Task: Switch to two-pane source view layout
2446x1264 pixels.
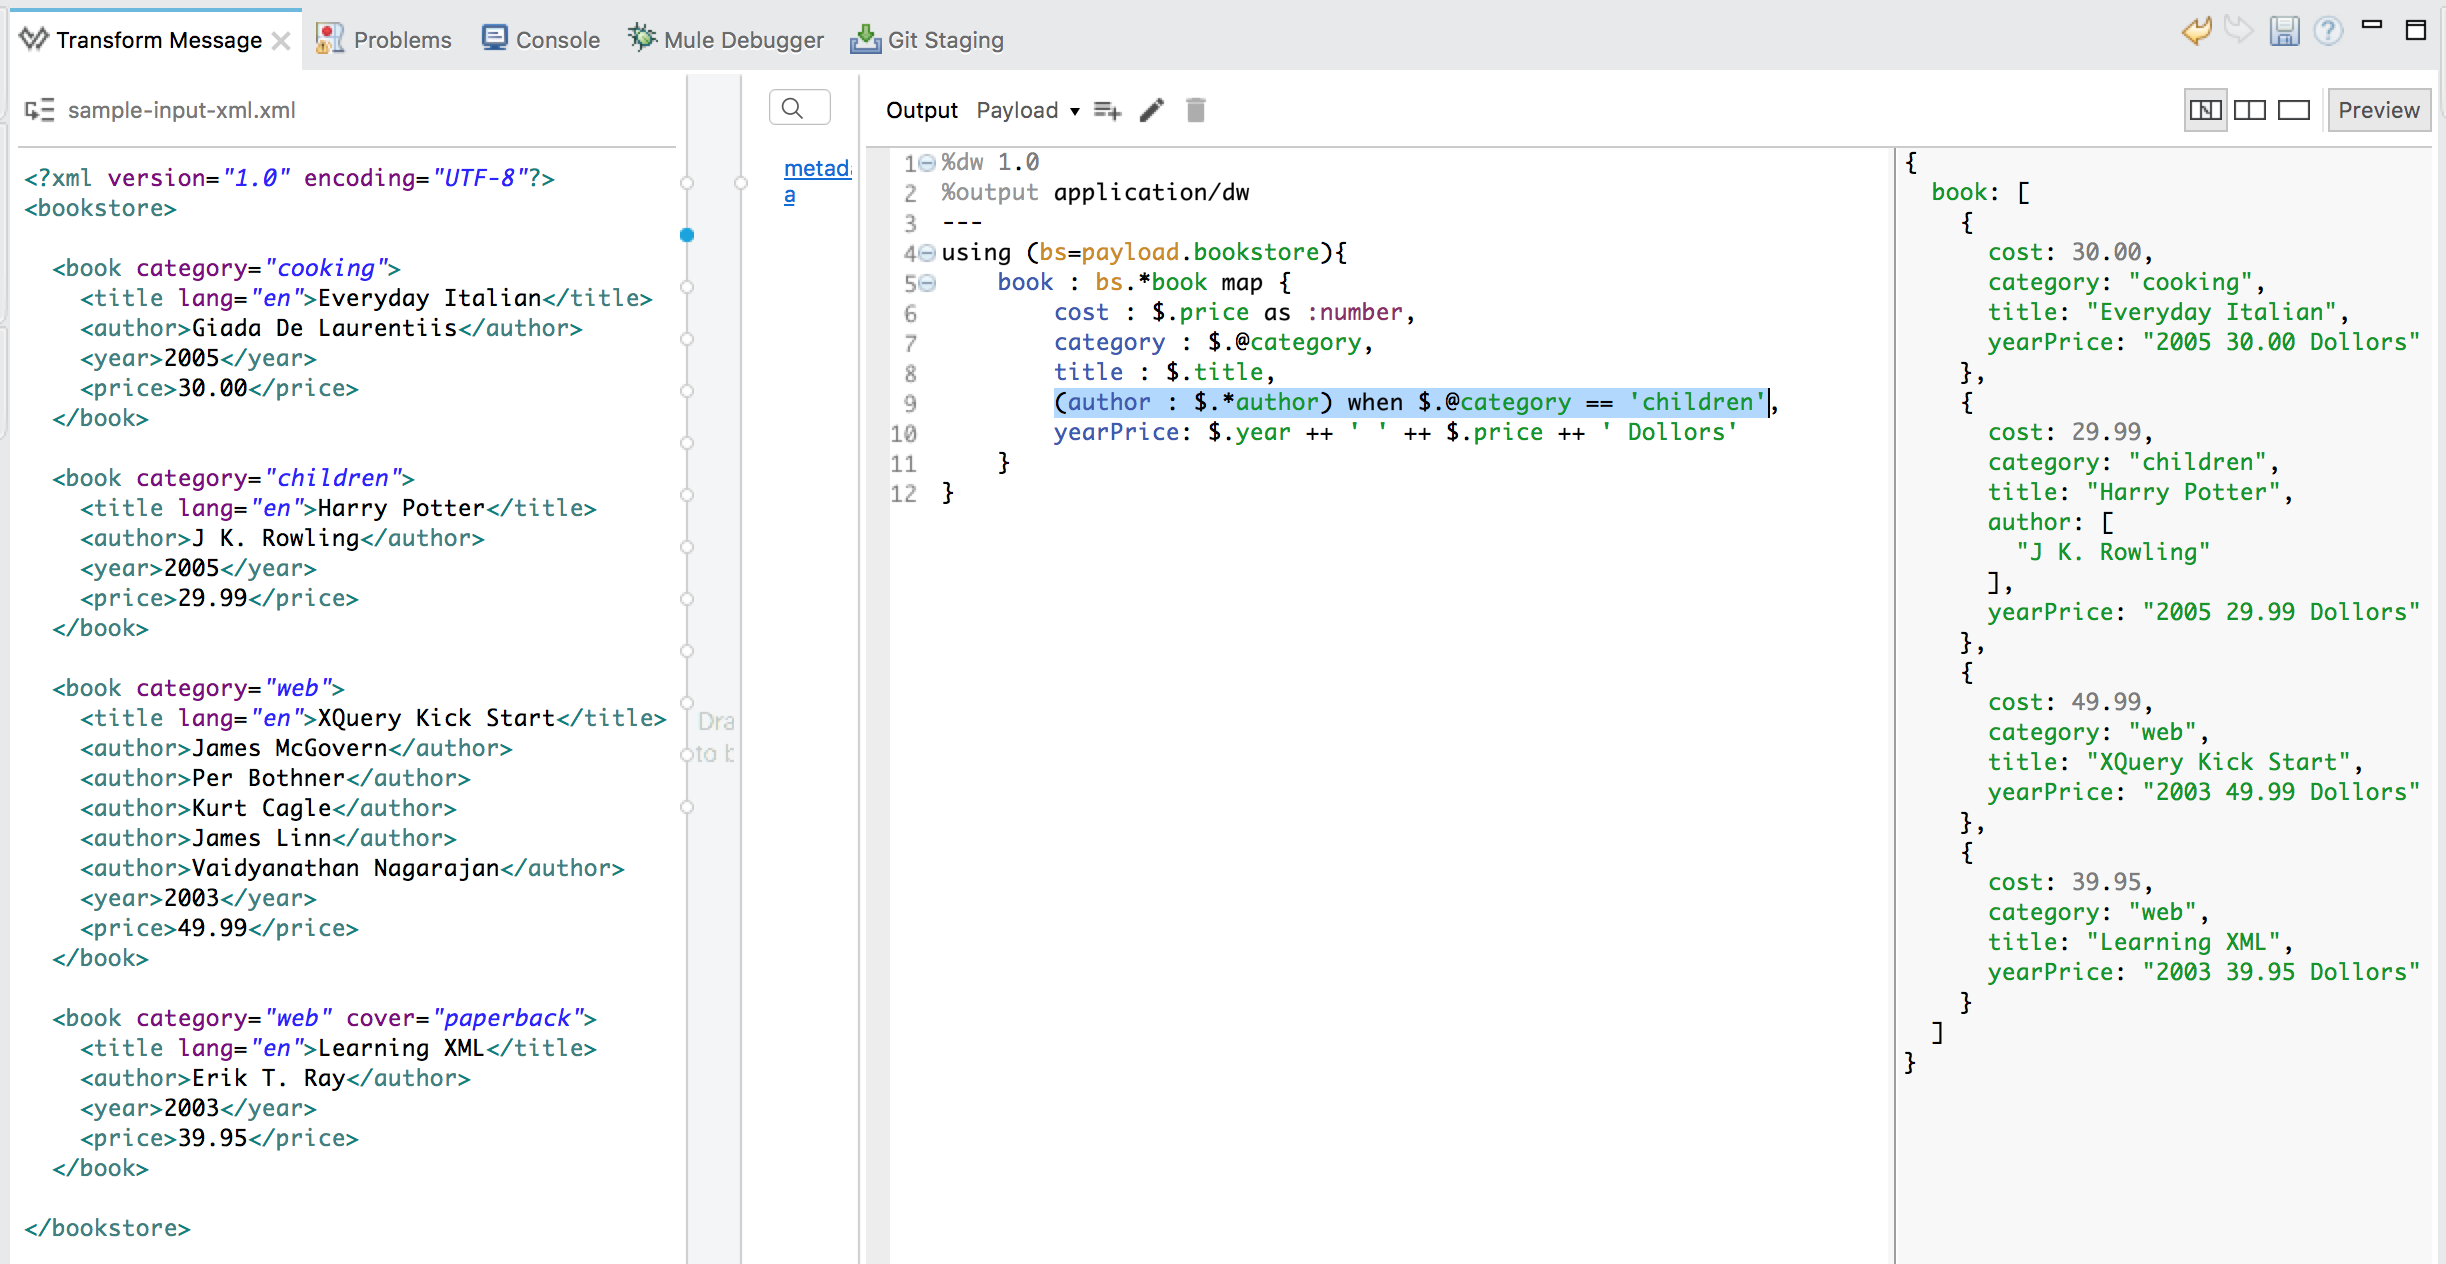Action: click(2249, 110)
